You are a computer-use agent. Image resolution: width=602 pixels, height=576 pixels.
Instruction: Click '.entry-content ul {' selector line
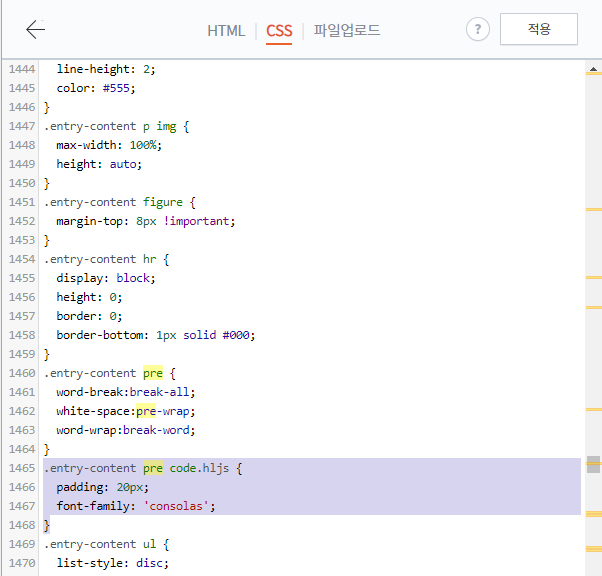[x=106, y=544]
